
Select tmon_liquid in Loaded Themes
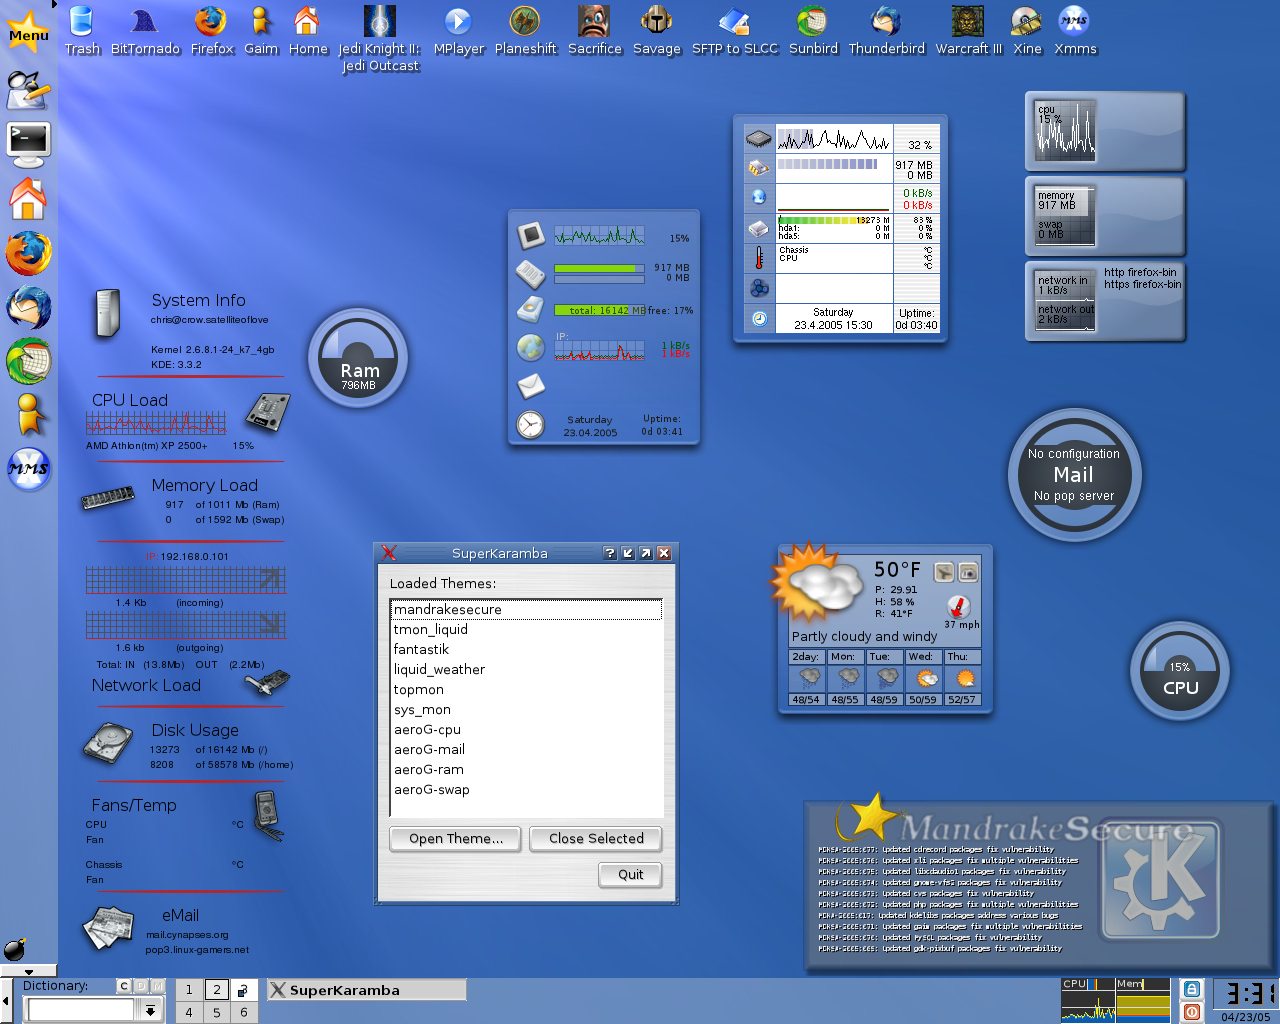click(x=526, y=629)
